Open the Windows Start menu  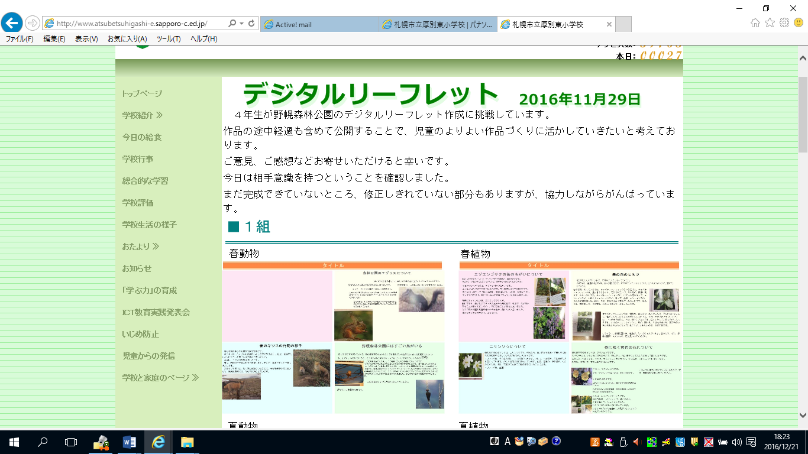click(x=14, y=442)
